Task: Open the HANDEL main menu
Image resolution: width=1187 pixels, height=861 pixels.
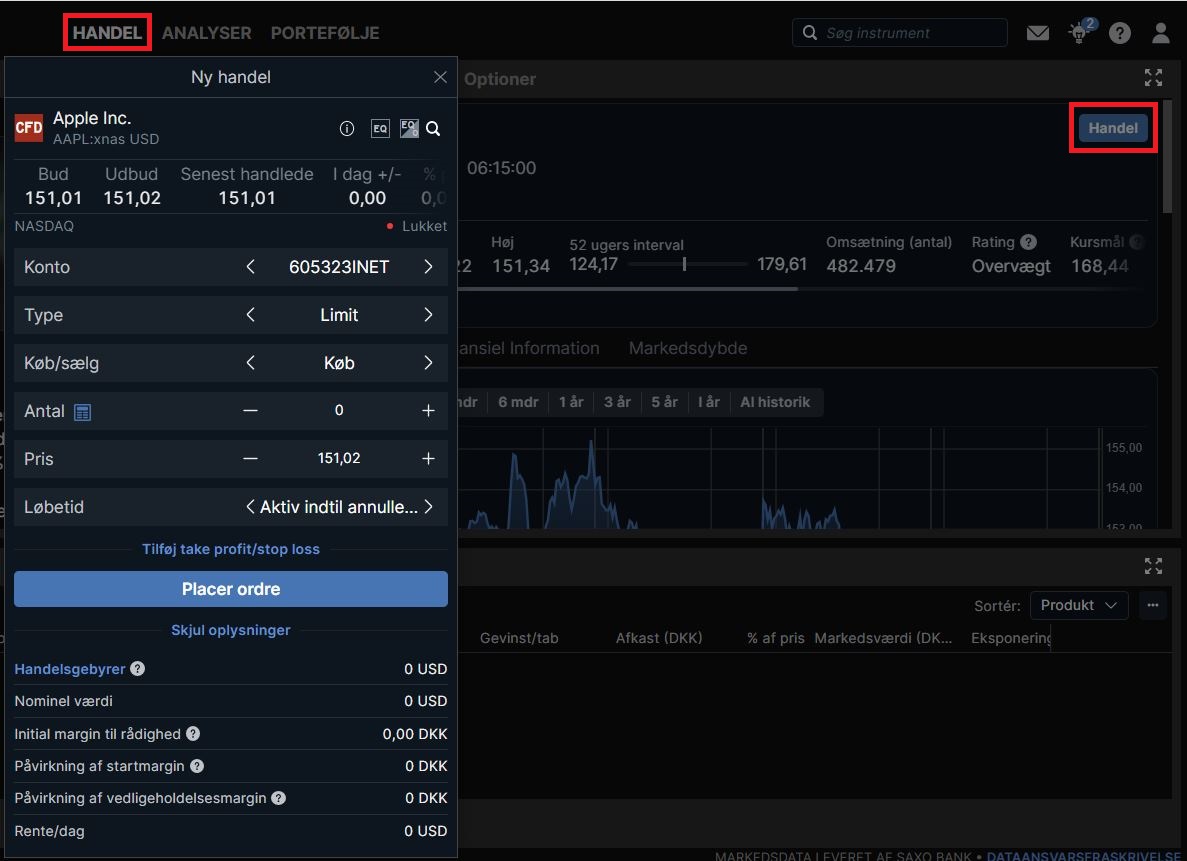Action: click(107, 33)
